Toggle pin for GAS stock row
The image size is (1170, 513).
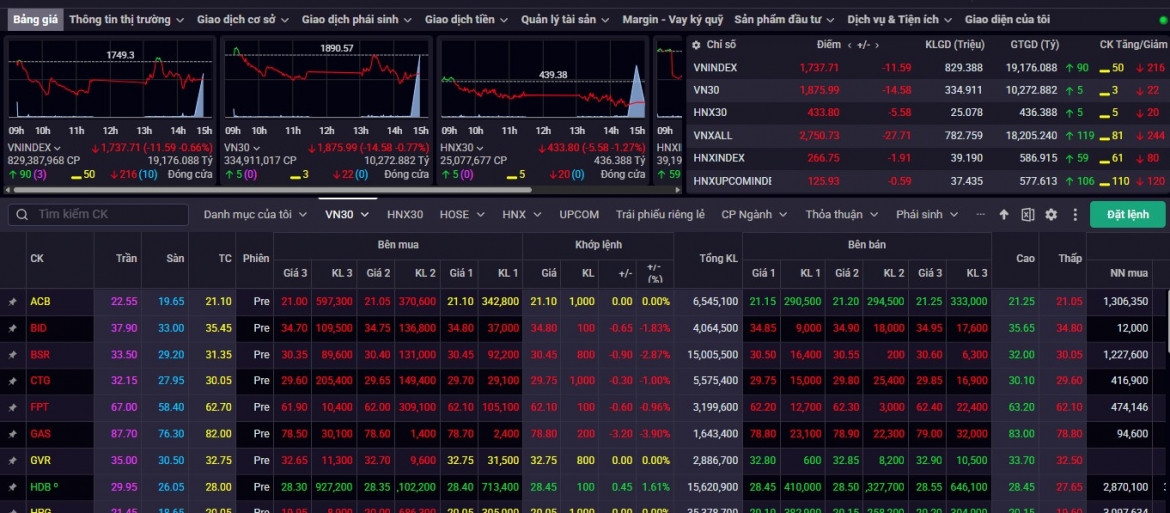tap(12, 434)
